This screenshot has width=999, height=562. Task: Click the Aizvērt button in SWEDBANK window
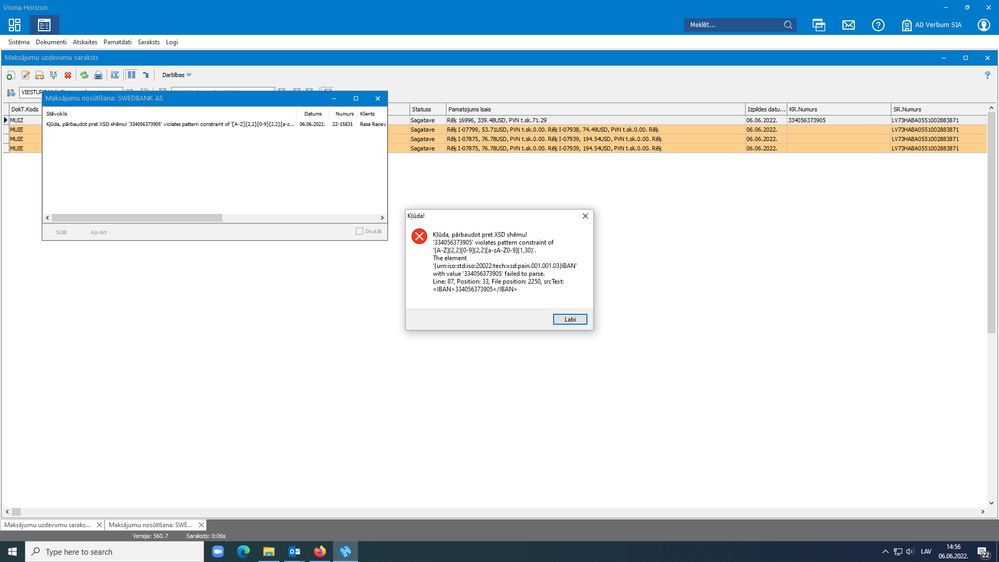point(99,233)
